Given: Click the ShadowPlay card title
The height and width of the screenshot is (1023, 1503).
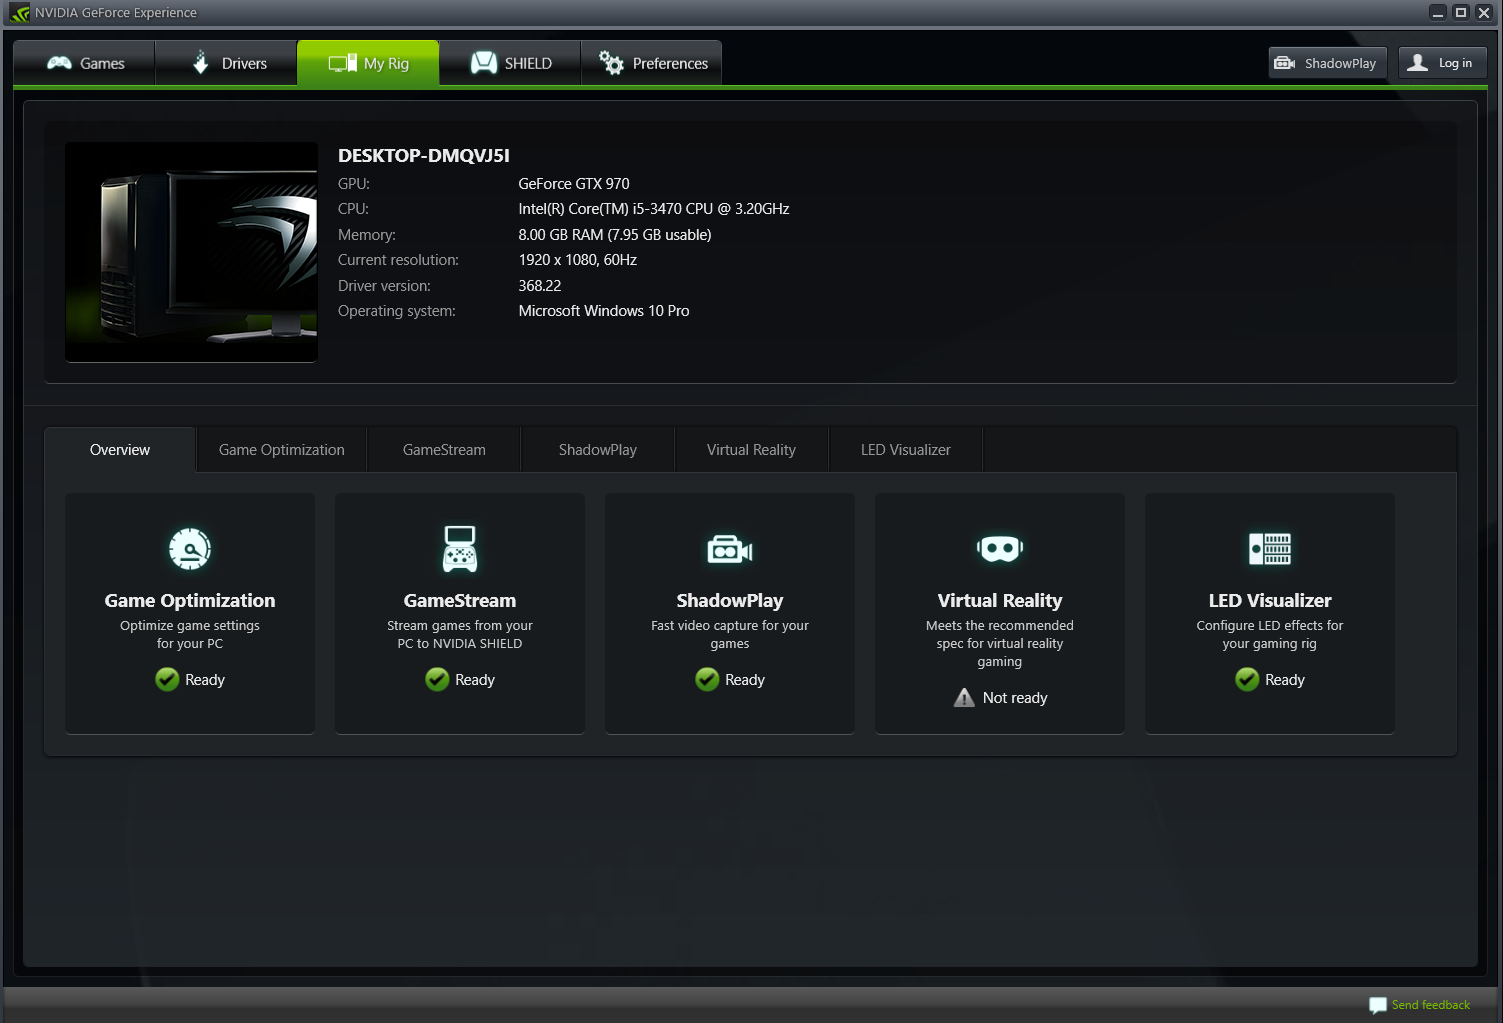Looking at the screenshot, I should pyautogui.click(x=730, y=600).
